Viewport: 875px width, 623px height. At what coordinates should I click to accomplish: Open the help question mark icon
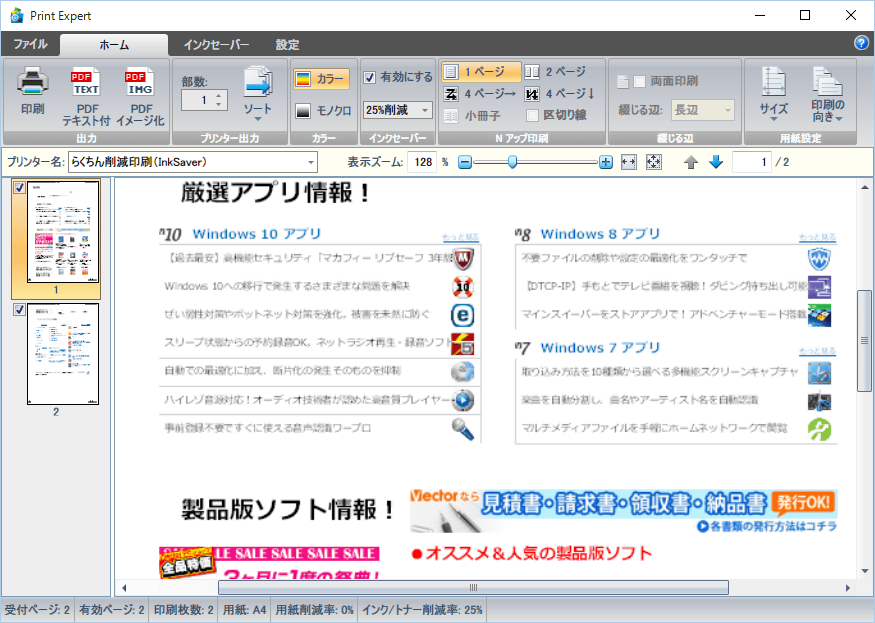861,43
